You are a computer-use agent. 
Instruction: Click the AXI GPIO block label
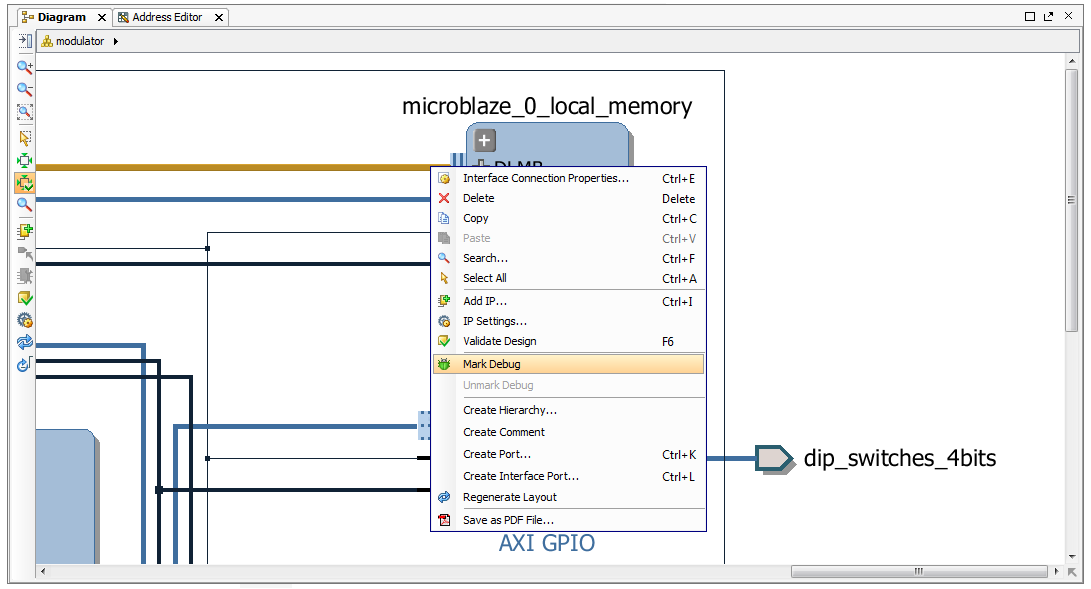(547, 542)
